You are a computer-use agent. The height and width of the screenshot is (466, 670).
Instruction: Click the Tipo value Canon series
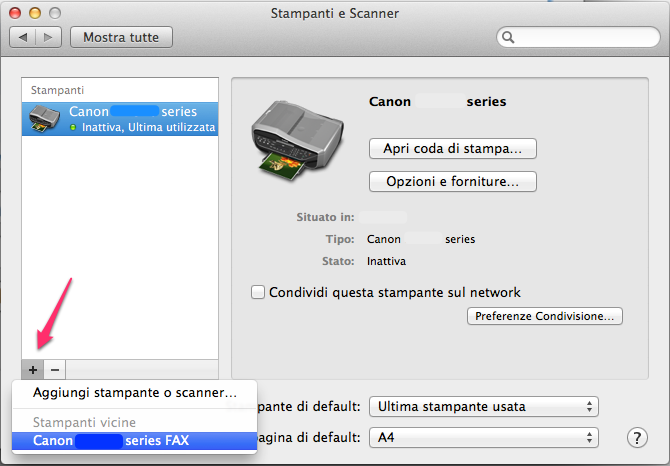click(421, 239)
